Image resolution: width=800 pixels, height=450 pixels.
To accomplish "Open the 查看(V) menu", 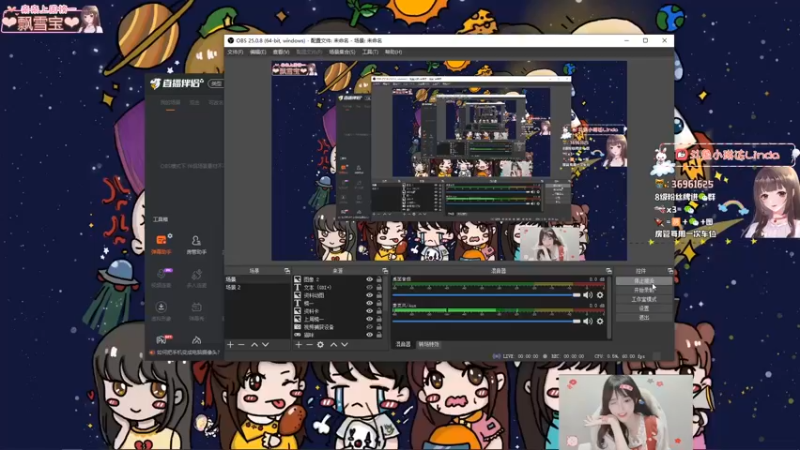I will pos(281,52).
